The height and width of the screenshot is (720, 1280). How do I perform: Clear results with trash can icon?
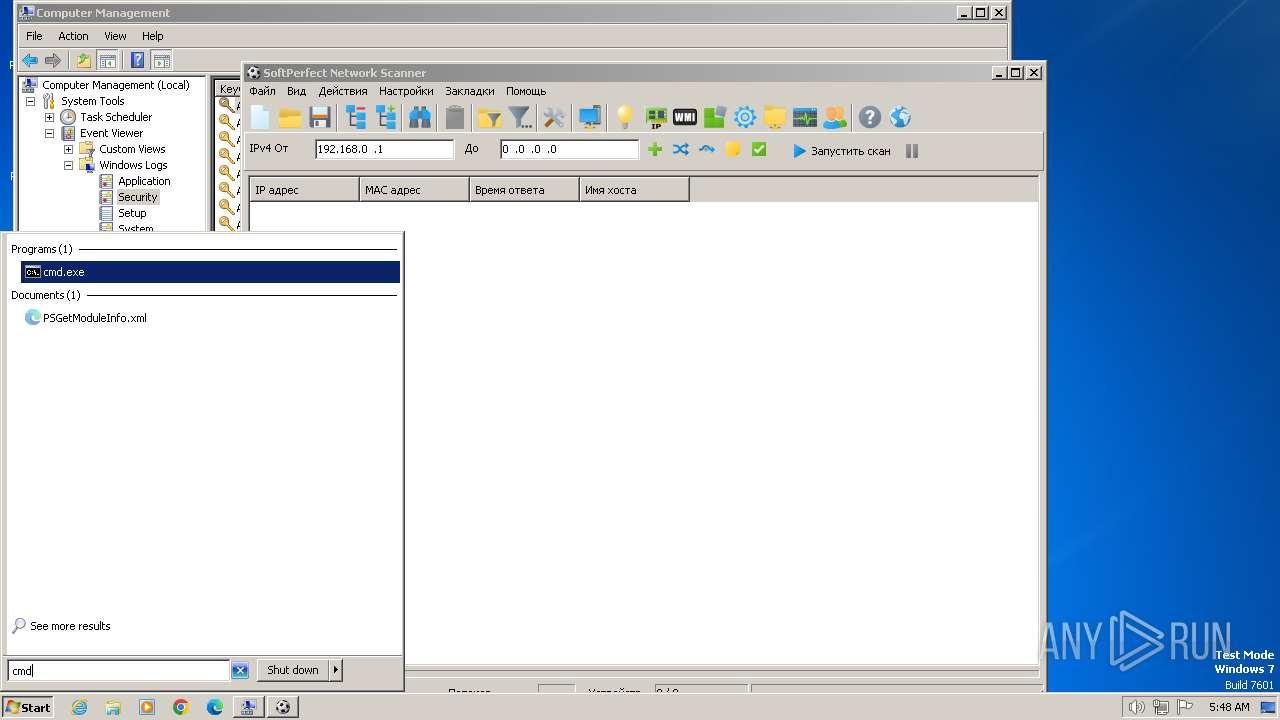(x=455, y=118)
